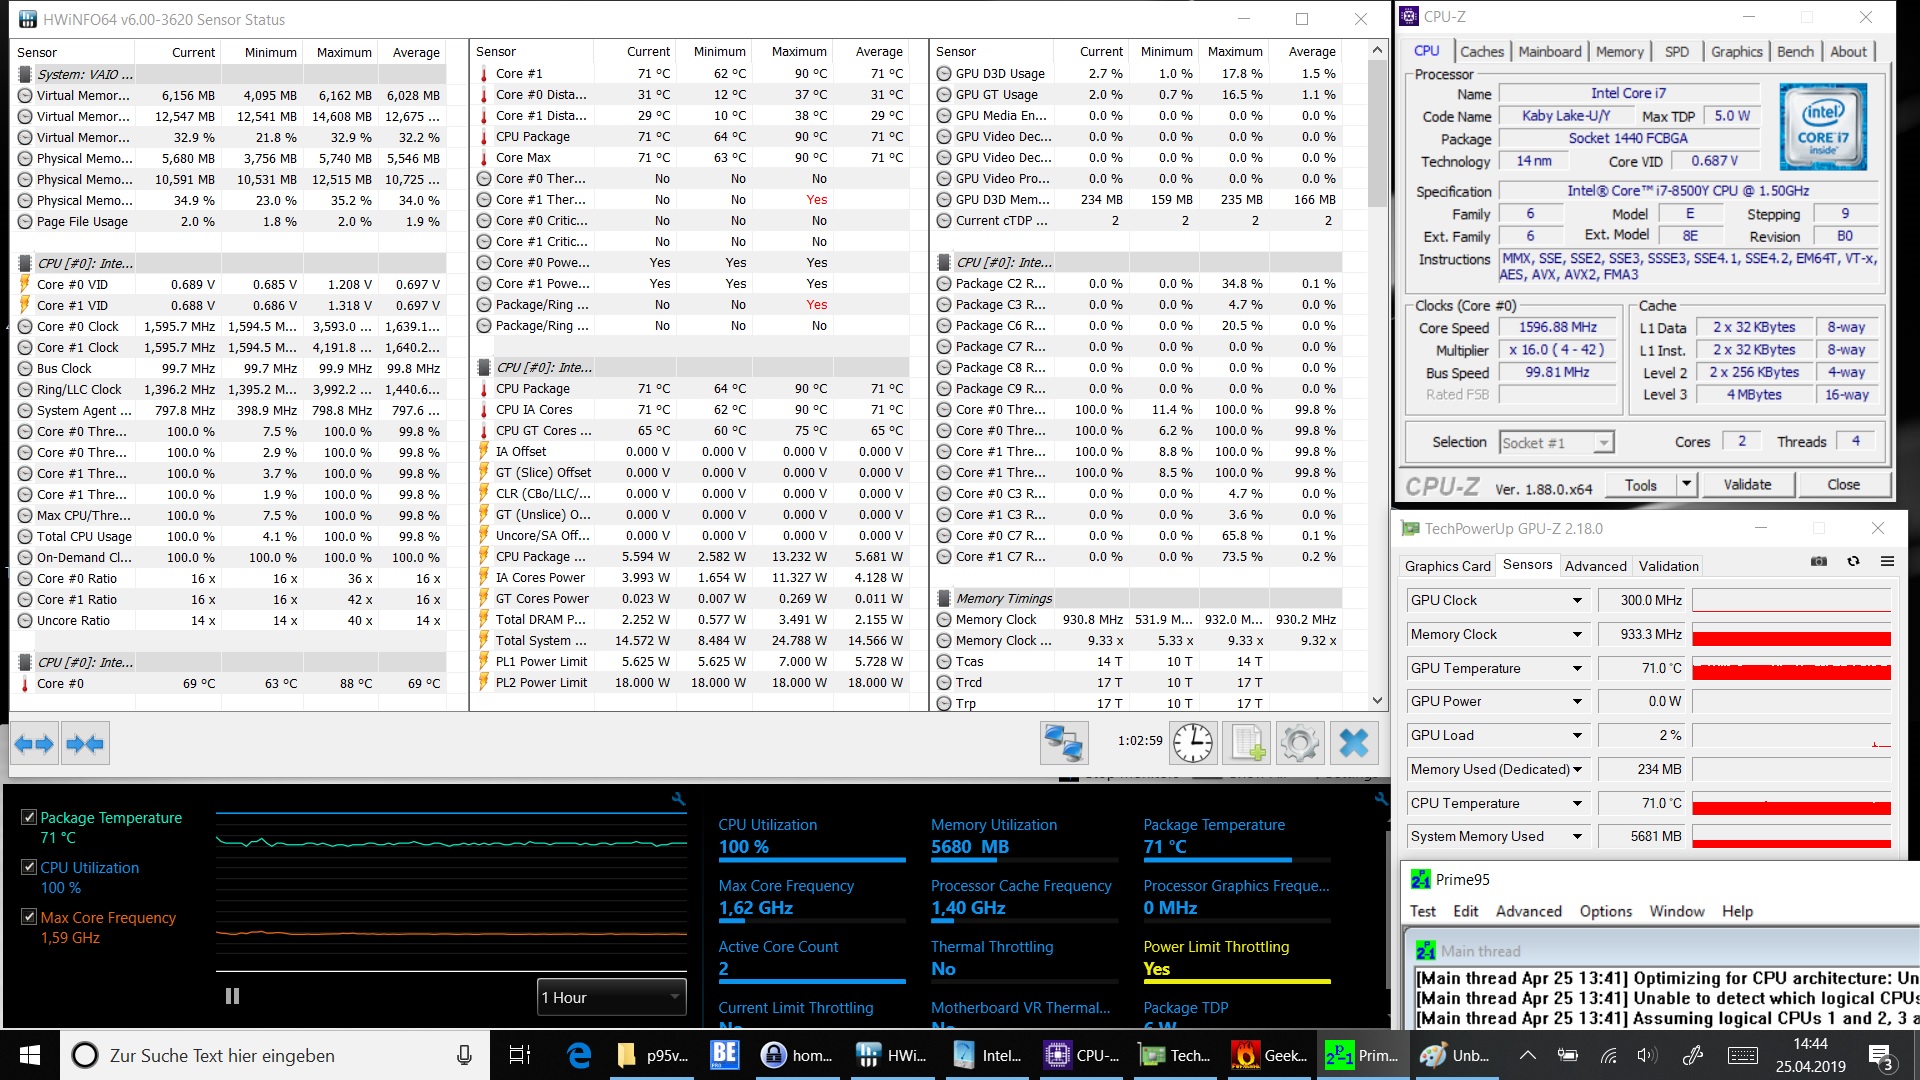Uncheck the Package Temperature graph checkbox

29,817
